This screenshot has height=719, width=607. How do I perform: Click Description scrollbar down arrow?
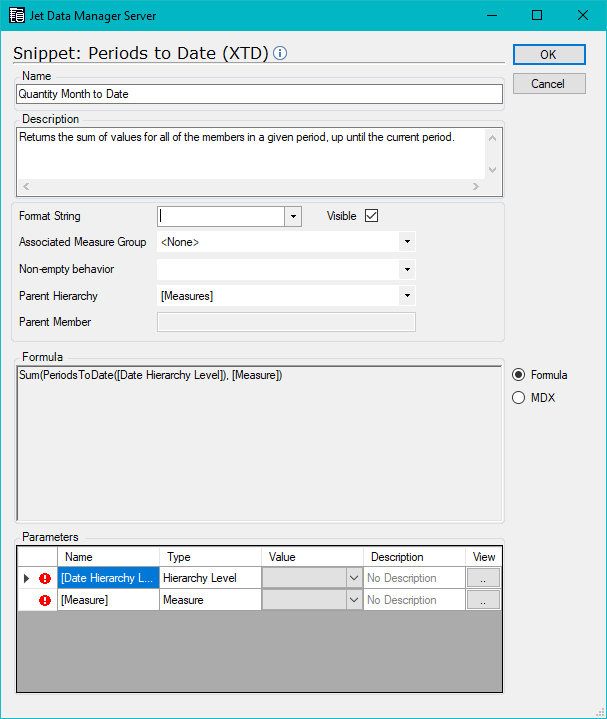[x=492, y=170]
